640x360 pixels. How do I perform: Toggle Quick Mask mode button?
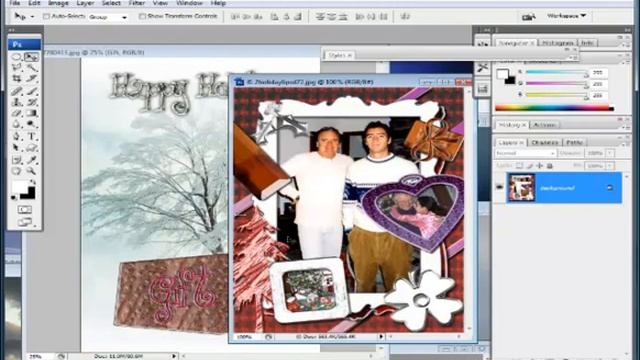coord(24,210)
